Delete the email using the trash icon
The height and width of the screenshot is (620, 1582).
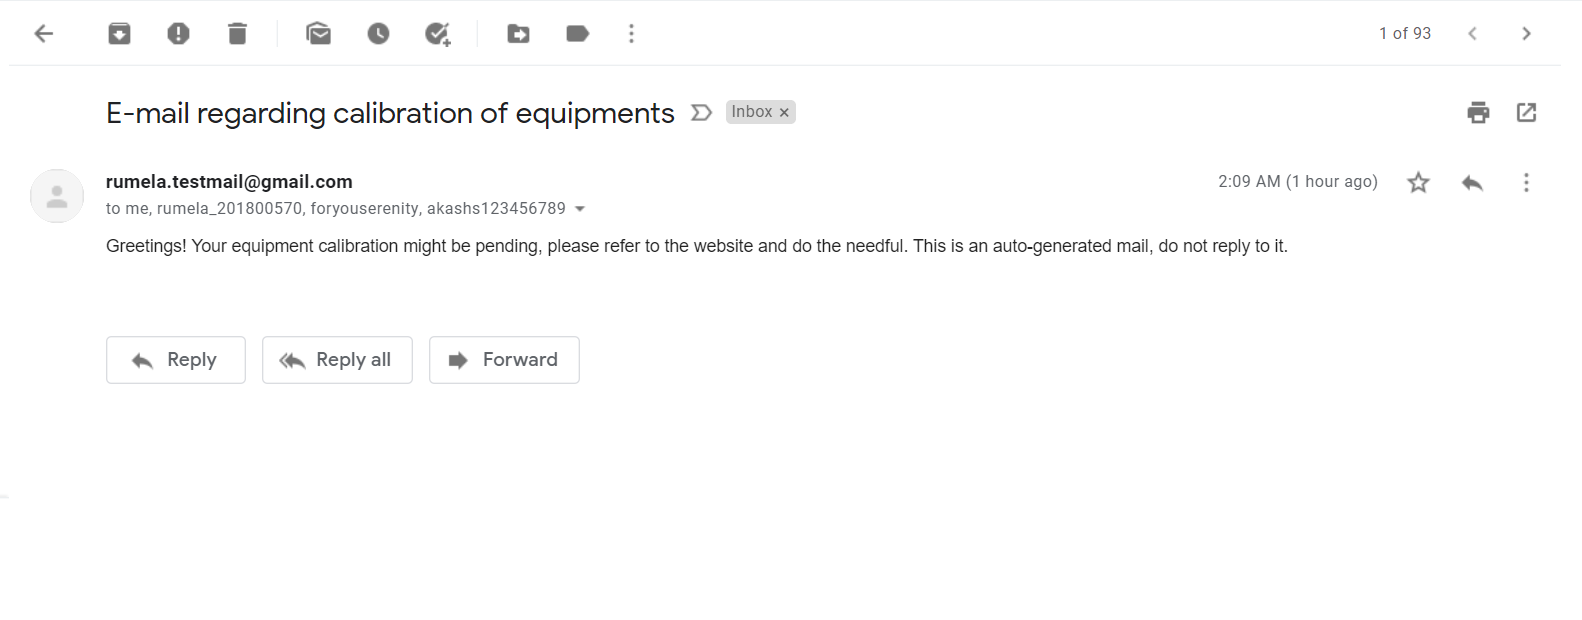(x=237, y=33)
